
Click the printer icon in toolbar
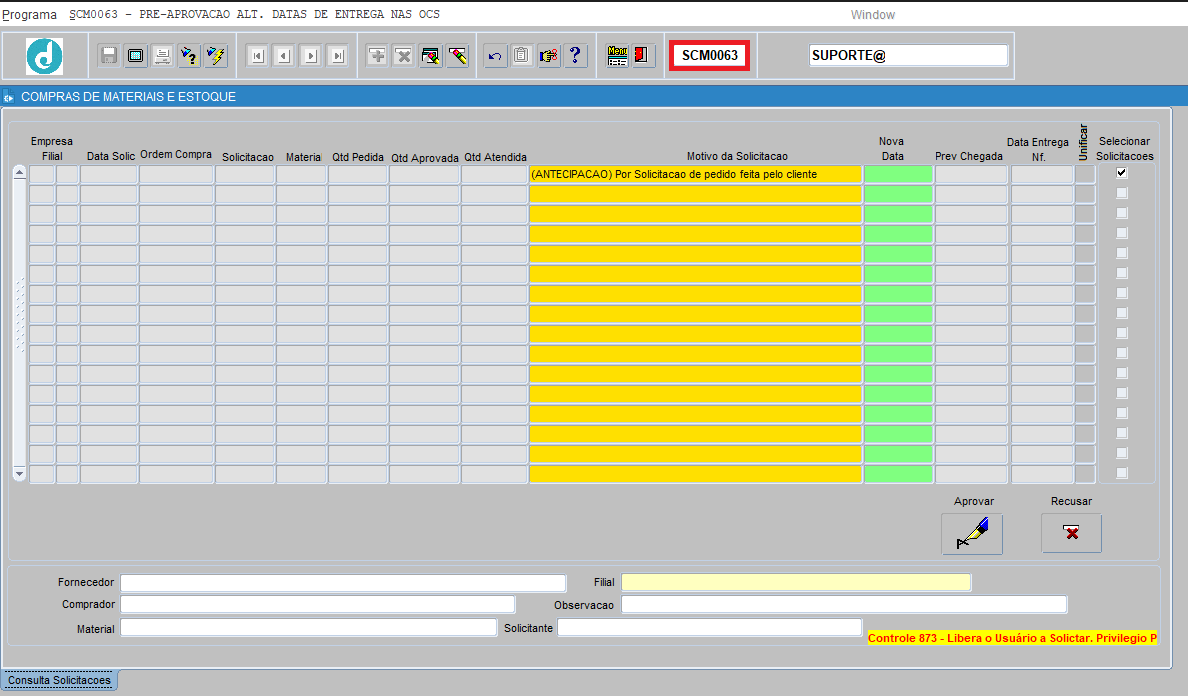pyautogui.click(x=162, y=55)
